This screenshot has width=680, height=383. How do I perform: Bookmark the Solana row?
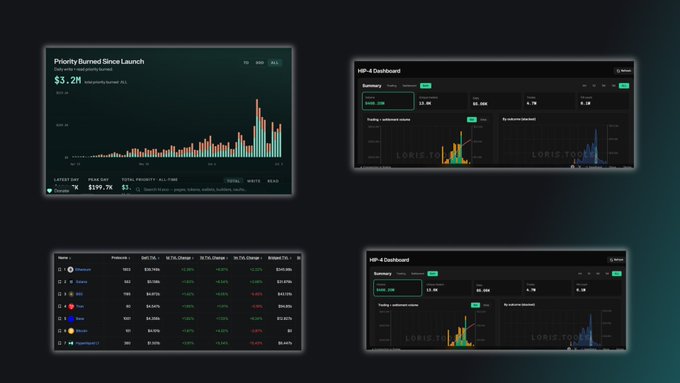coord(59,282)
